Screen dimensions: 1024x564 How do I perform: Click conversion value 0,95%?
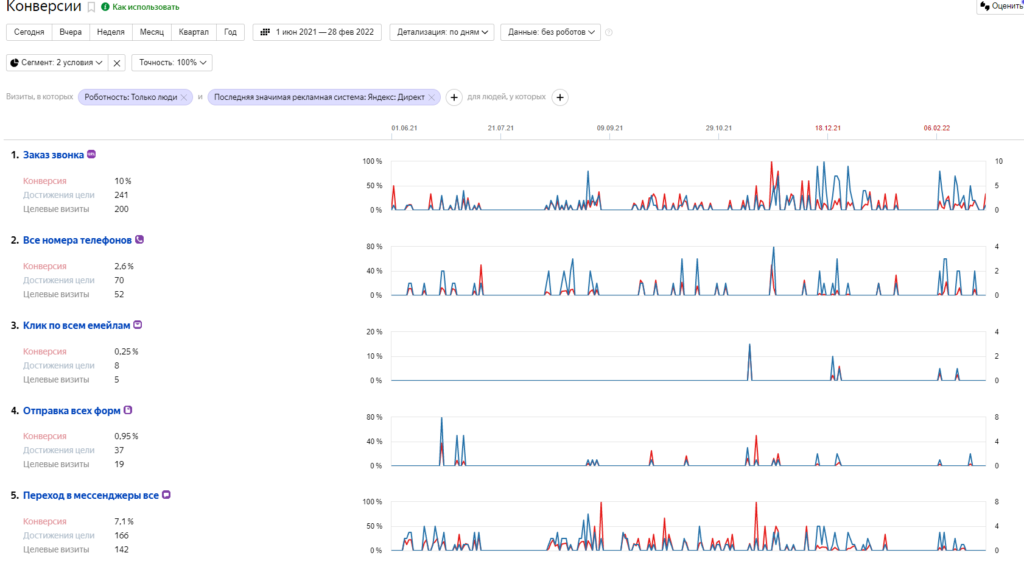tap(126, 436)
